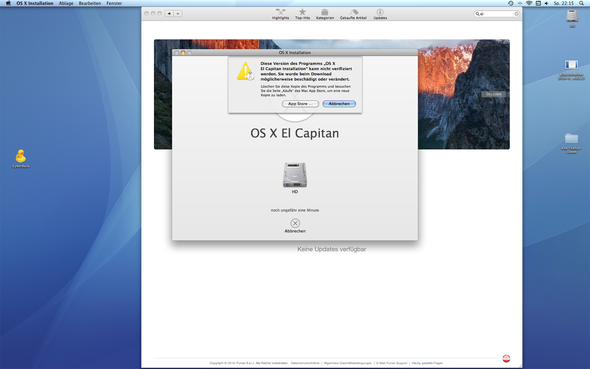Open the OS X Installation menu

35,3
